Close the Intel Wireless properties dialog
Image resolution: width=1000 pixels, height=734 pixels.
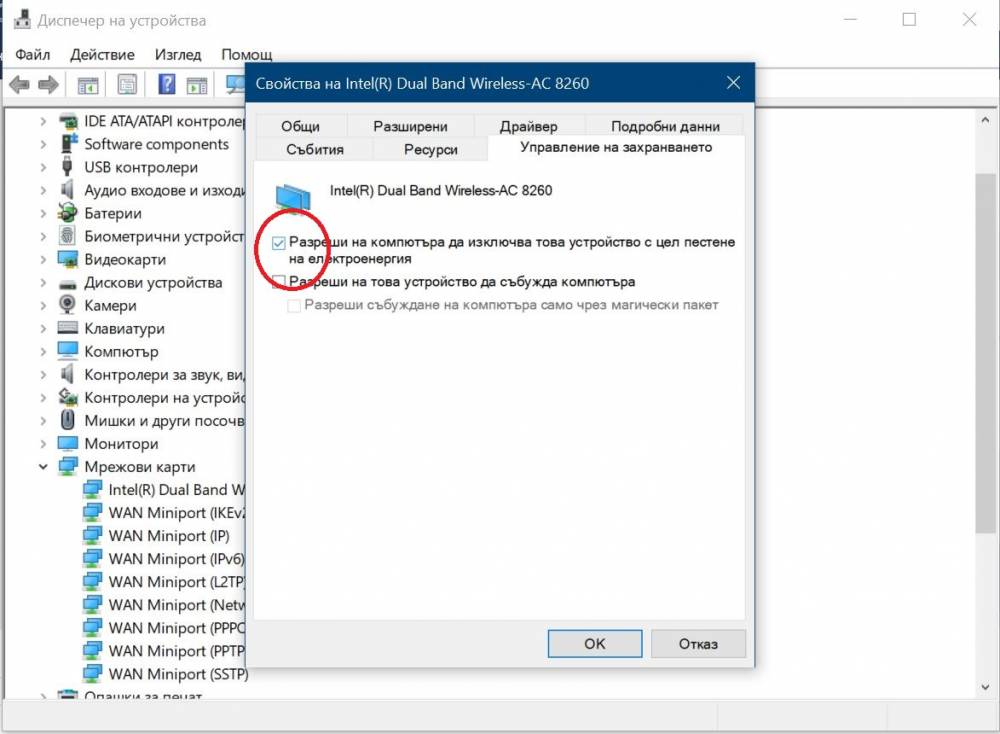coord(733,82)
